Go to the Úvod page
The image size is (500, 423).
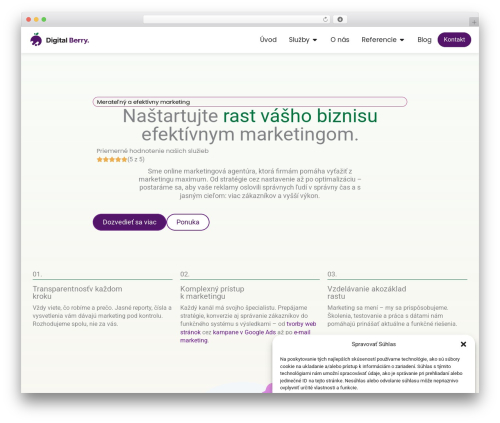tap(268, 40)
